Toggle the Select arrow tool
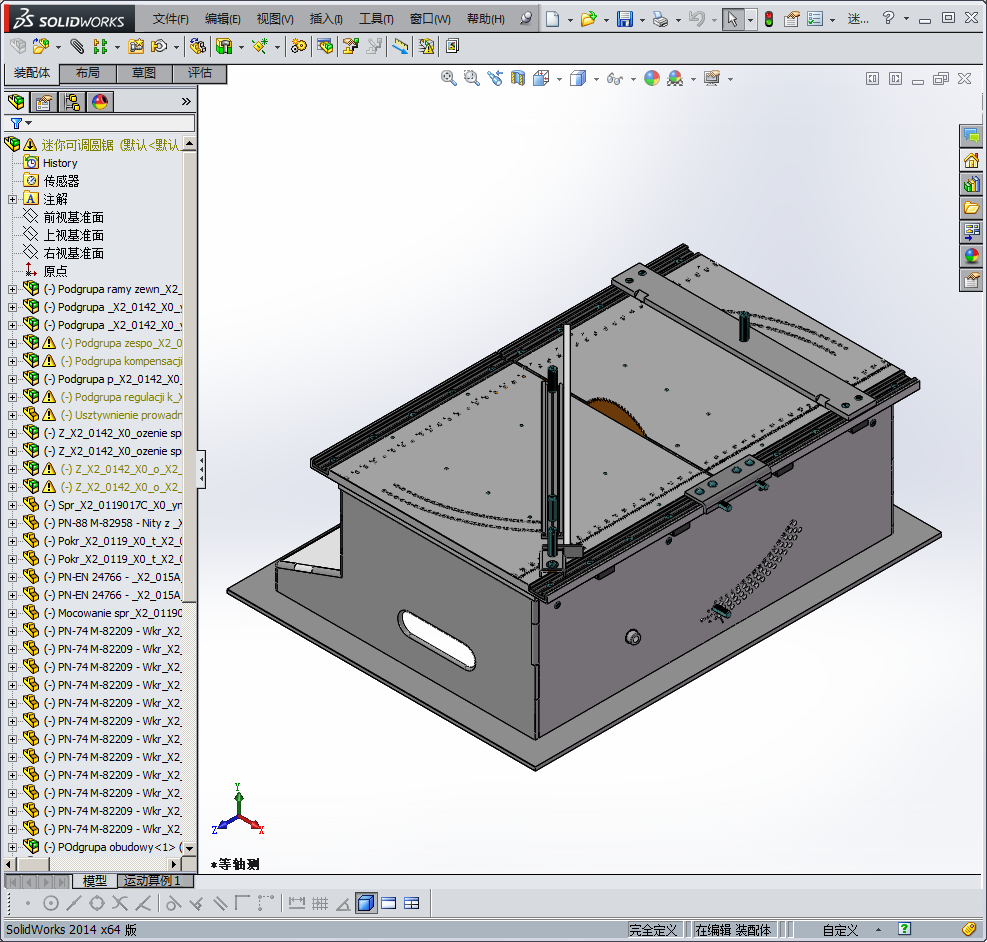Viewport: 987px width, 942px height. pos(733,19)
